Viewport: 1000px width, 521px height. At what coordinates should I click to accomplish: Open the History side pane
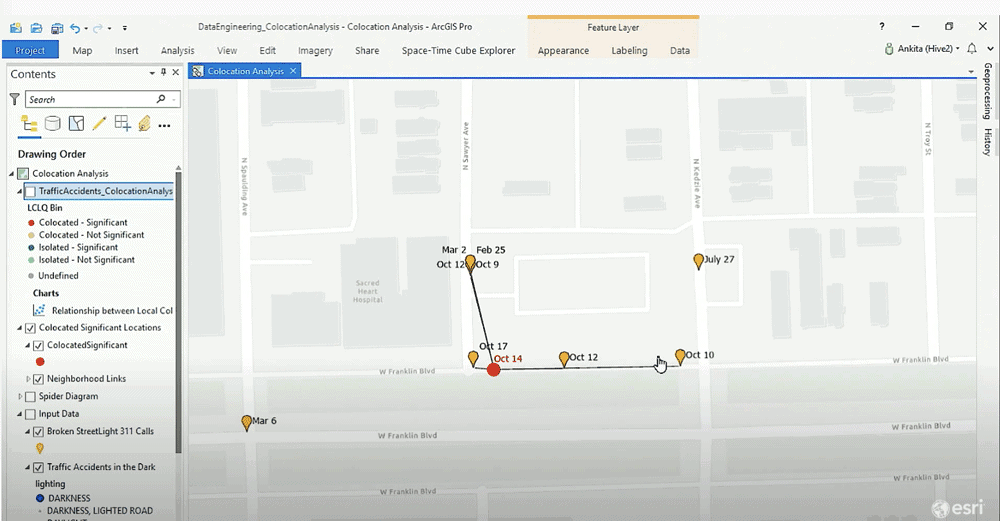click(987, 142)
